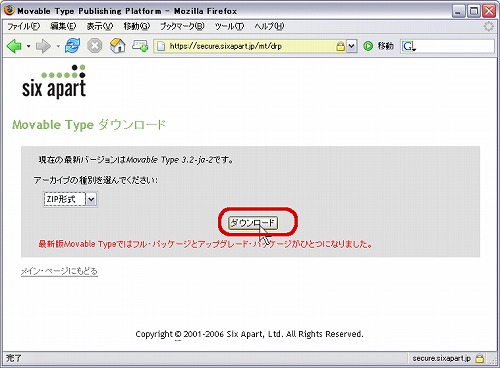Click the Movable Type ダウンロード heading
500x368 pixels.
pyautogui.click(x=89, y=125)
